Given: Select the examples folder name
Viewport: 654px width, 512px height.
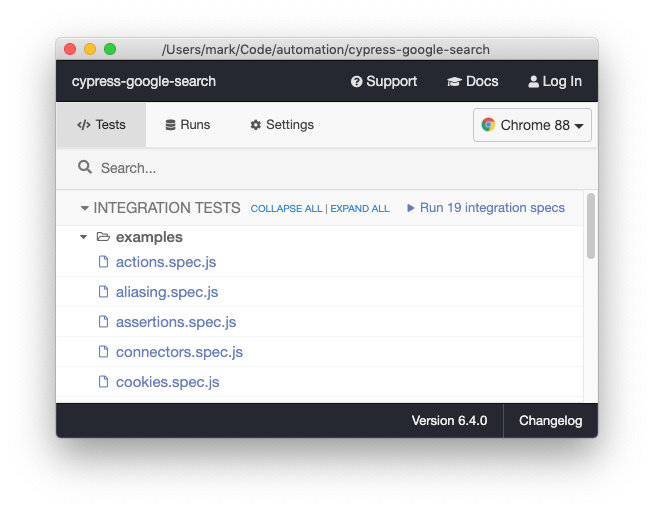Looking at the screenshot, I should point(149,237).
